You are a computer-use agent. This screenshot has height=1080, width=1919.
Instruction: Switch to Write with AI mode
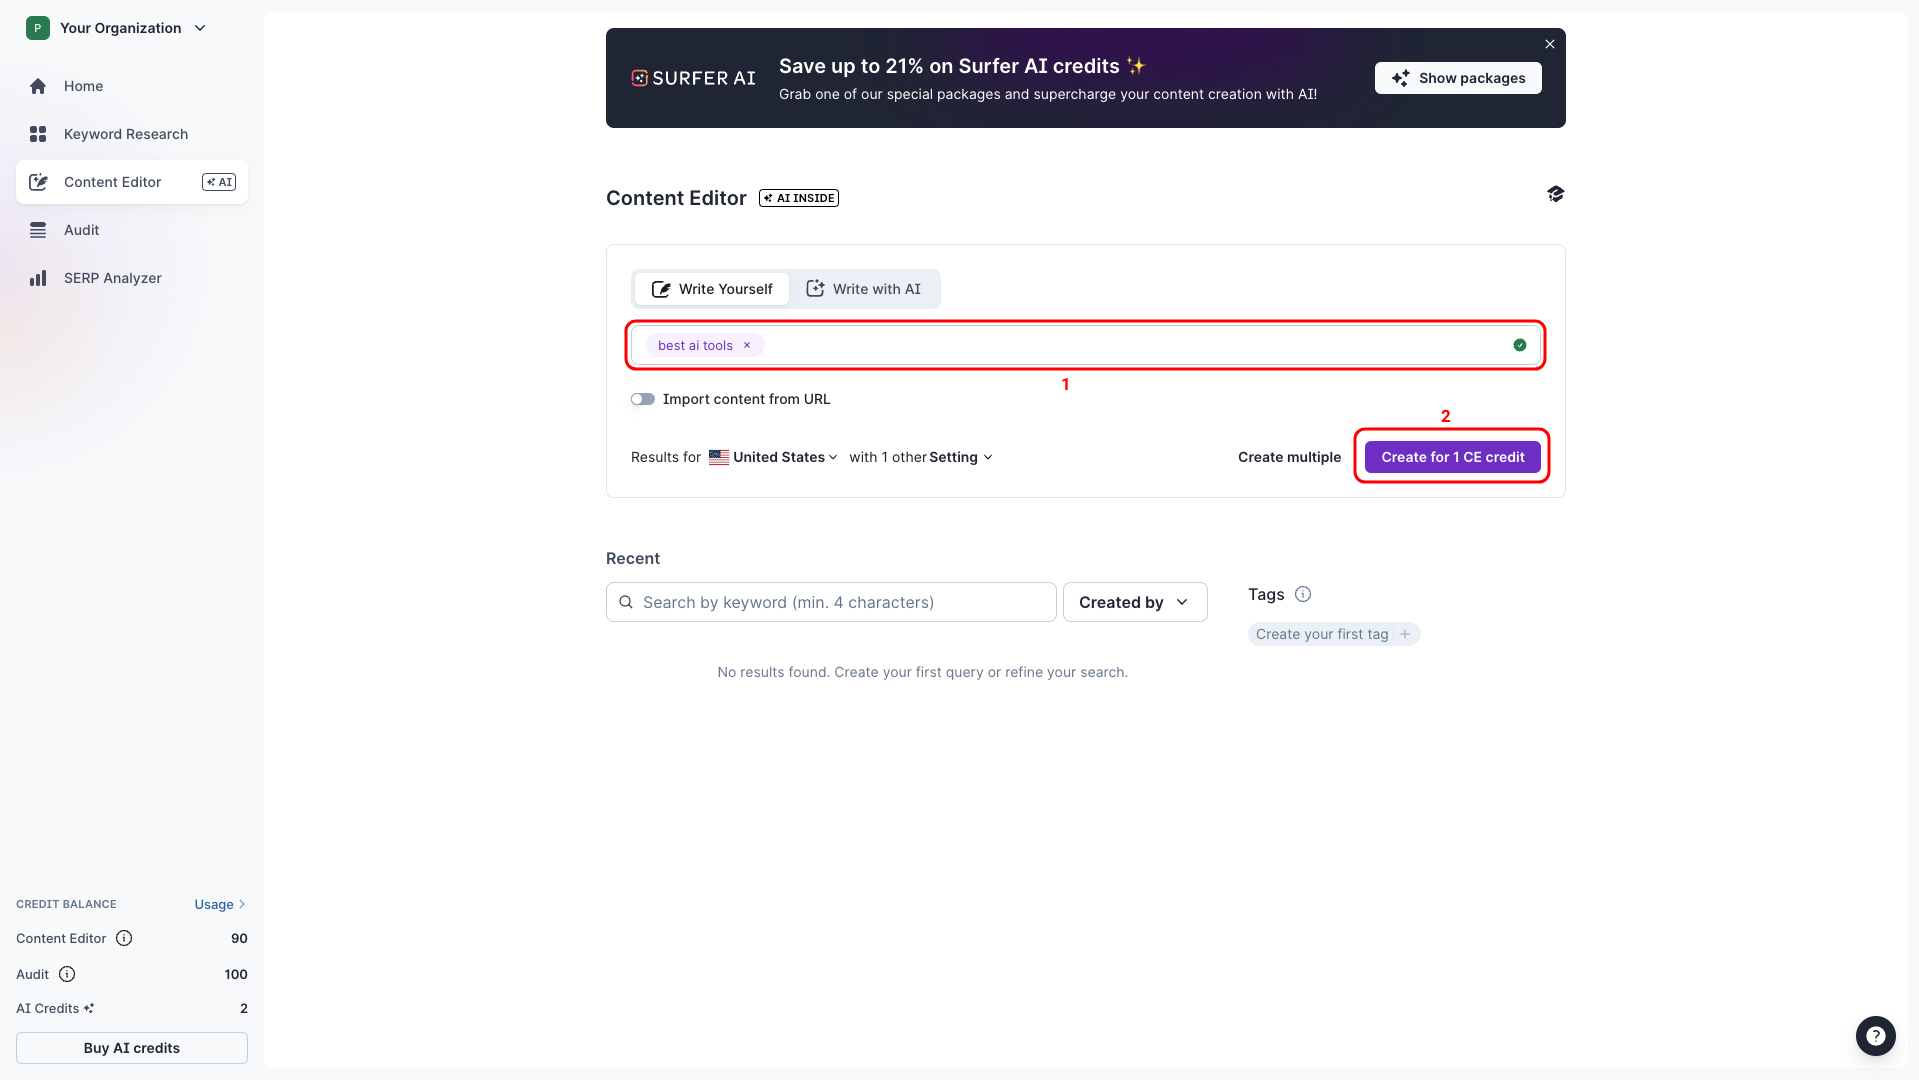coord(864,289)
